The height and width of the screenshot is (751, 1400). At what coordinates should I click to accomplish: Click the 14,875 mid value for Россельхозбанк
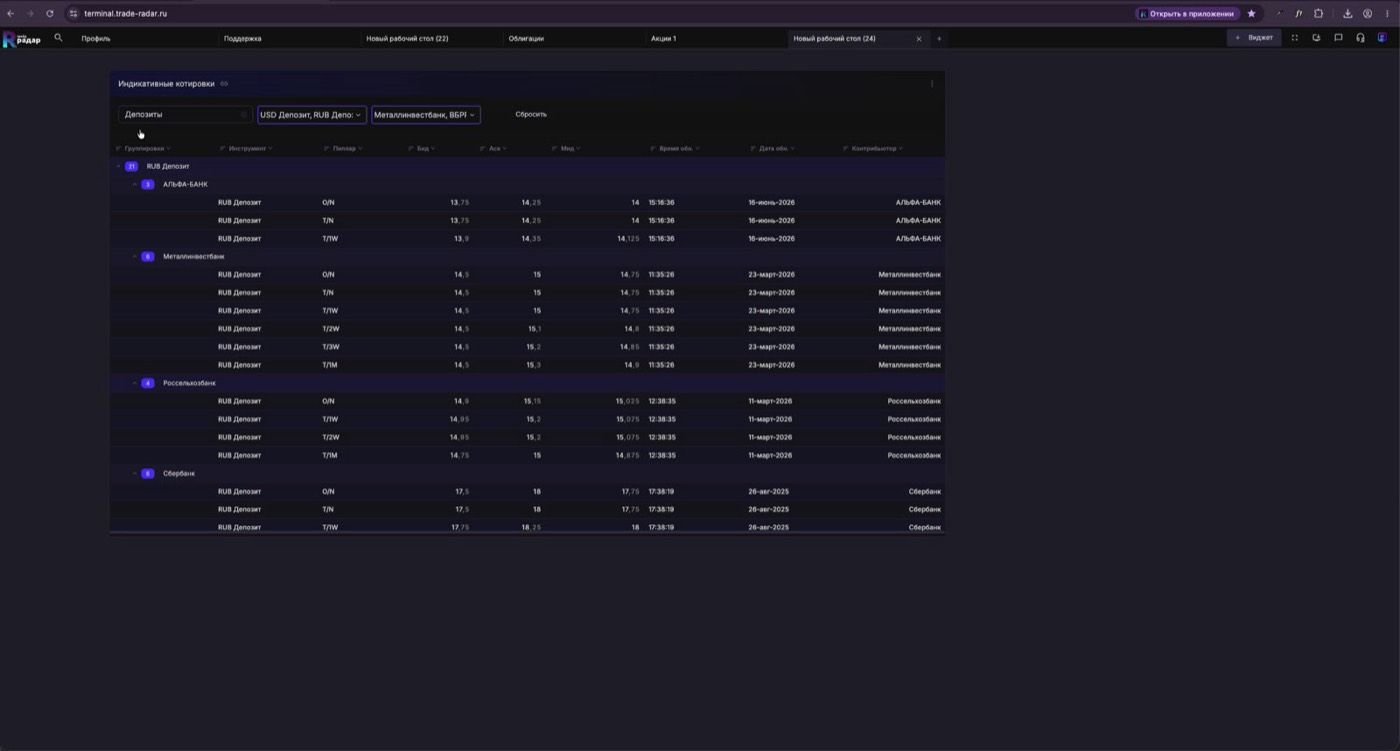627,456
